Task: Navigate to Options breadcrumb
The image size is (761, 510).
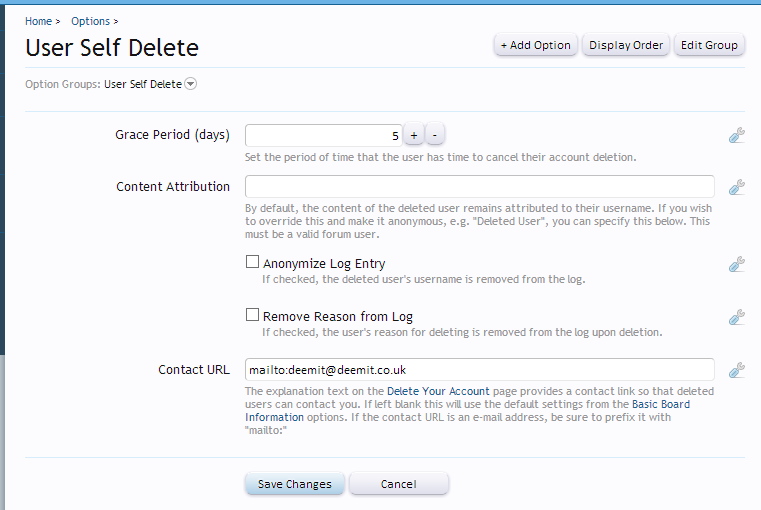Action: [x=90, y=21]
